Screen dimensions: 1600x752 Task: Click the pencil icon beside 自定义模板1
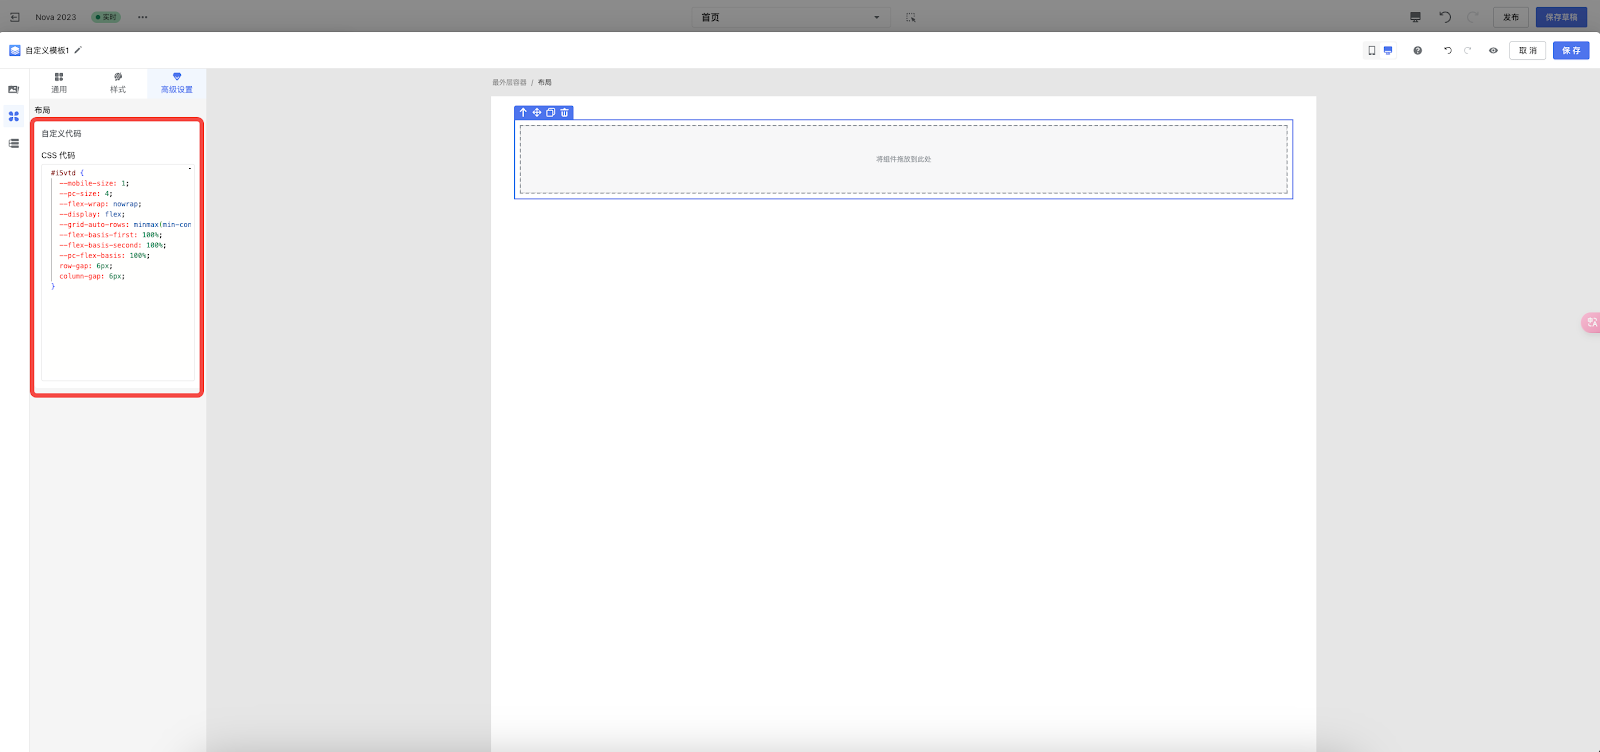click(78, 50)
